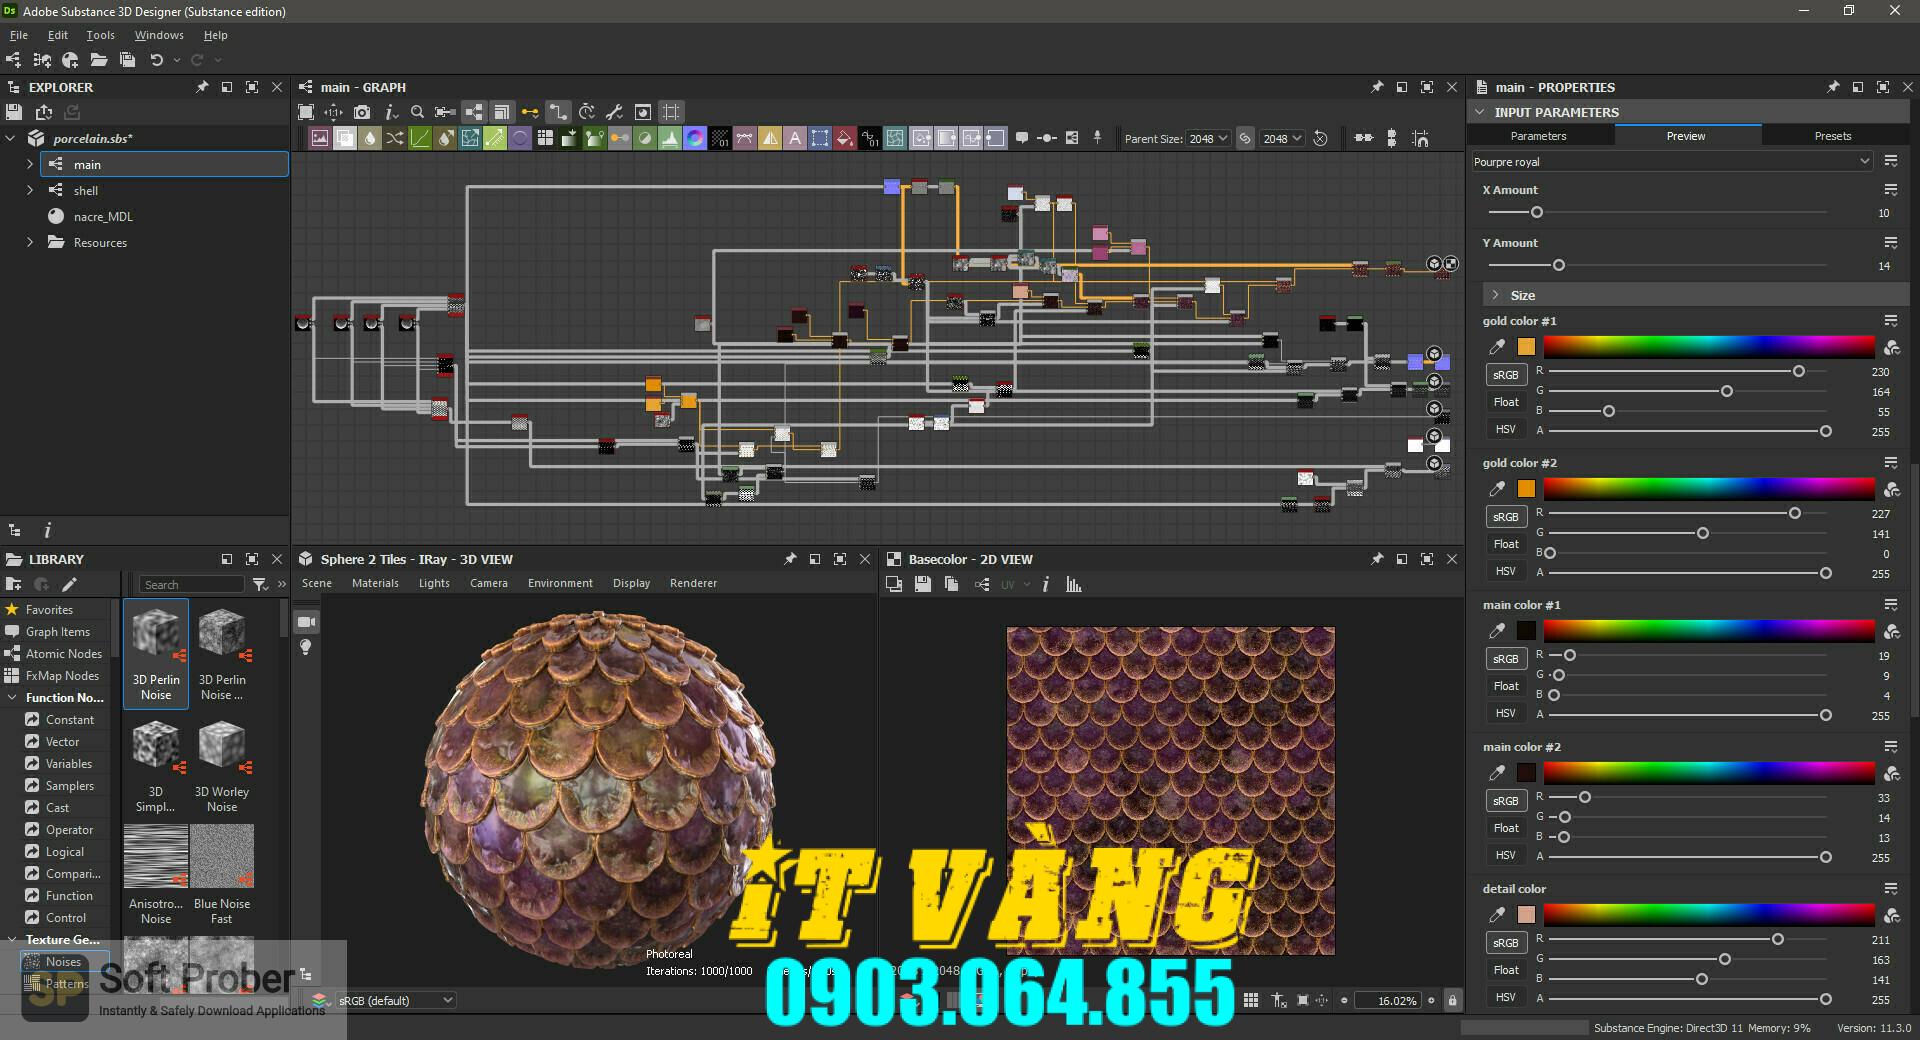
Task: Click the camera screenshot icon in graph toolbar
Action: (363, 112)
